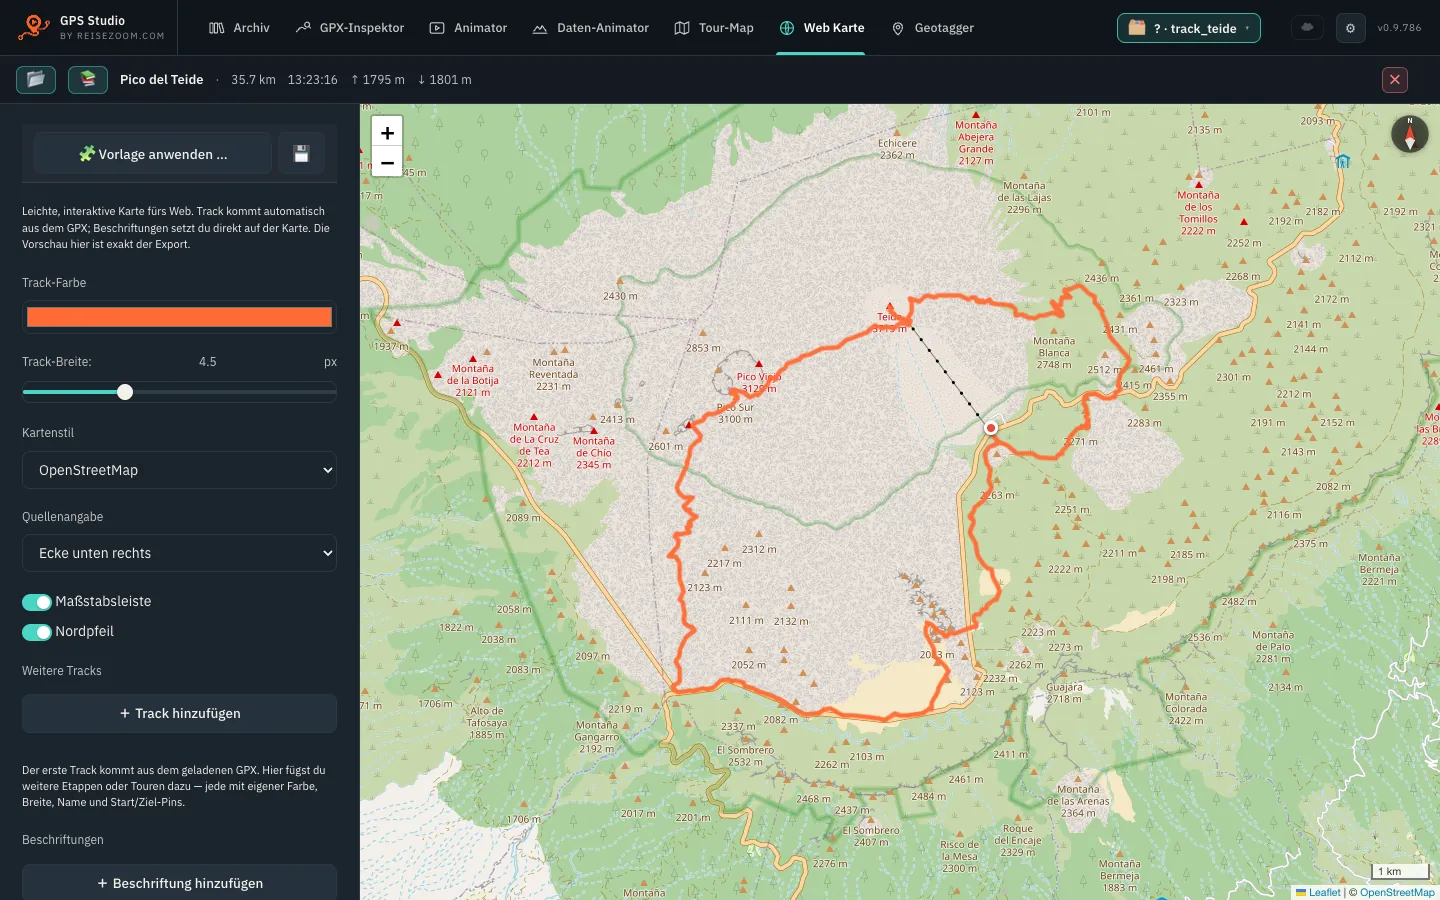The height and width of the screenshot is (900, 1440).
Task: Click the 1801 m descent value
Action: click(445, 80)
